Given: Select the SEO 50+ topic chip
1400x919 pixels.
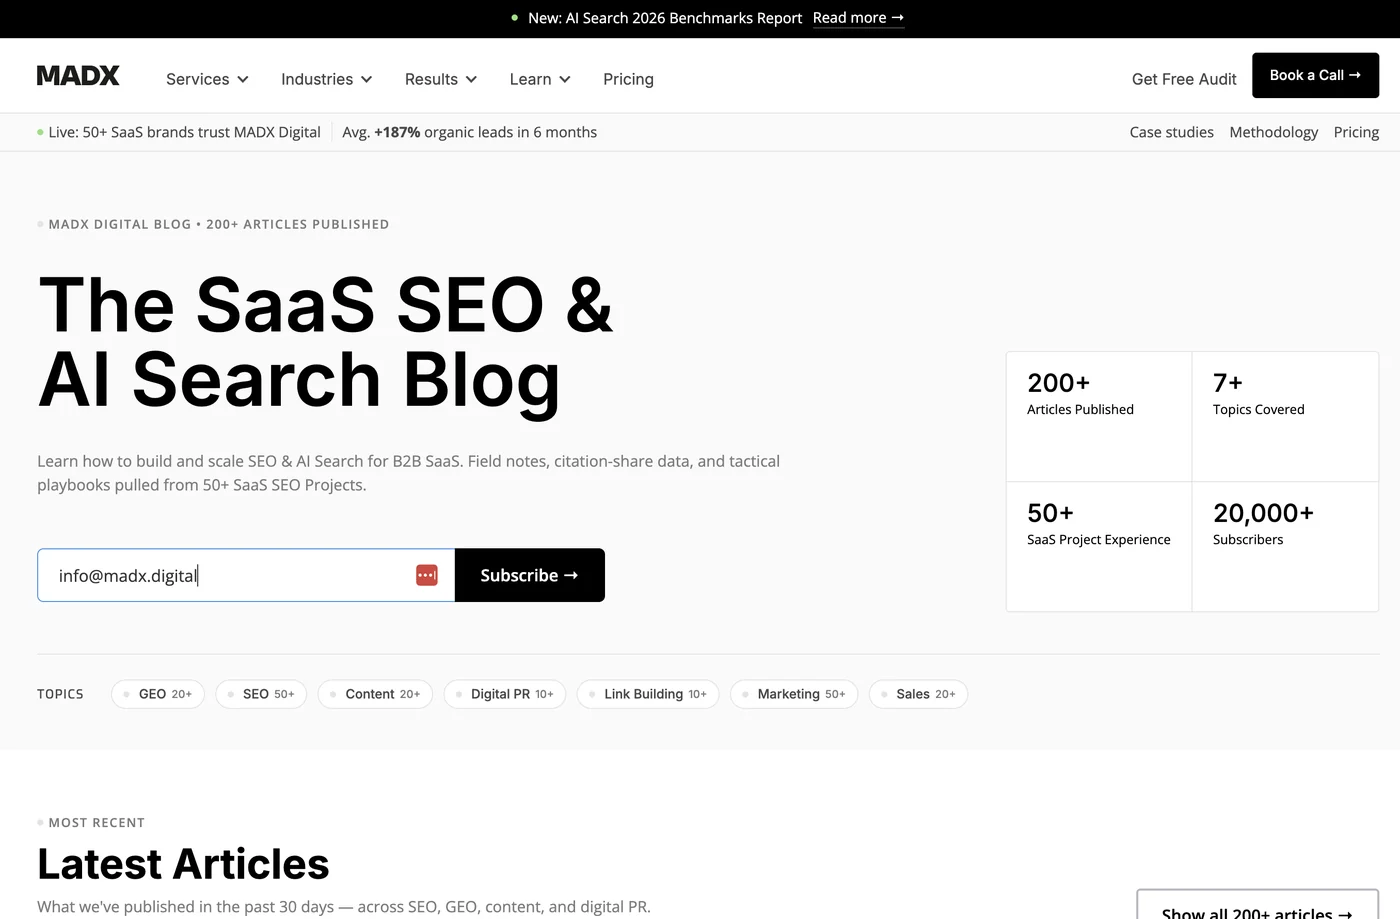Looking at the screenshot, I should coord(261,694).
